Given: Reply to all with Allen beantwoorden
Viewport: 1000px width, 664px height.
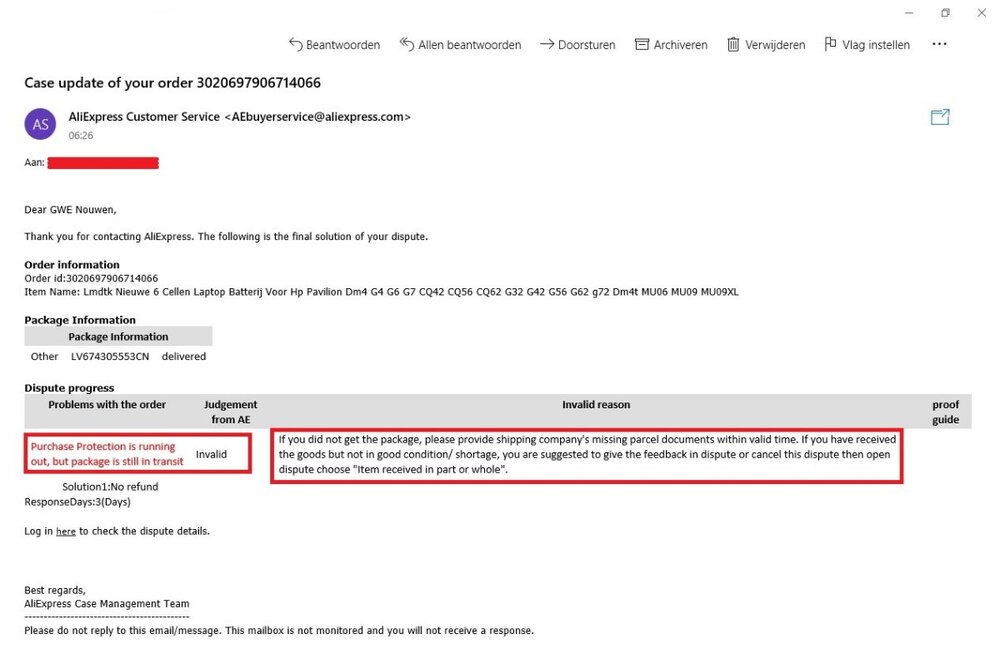Looking at the screenshot, I should (x=460, y=45).
